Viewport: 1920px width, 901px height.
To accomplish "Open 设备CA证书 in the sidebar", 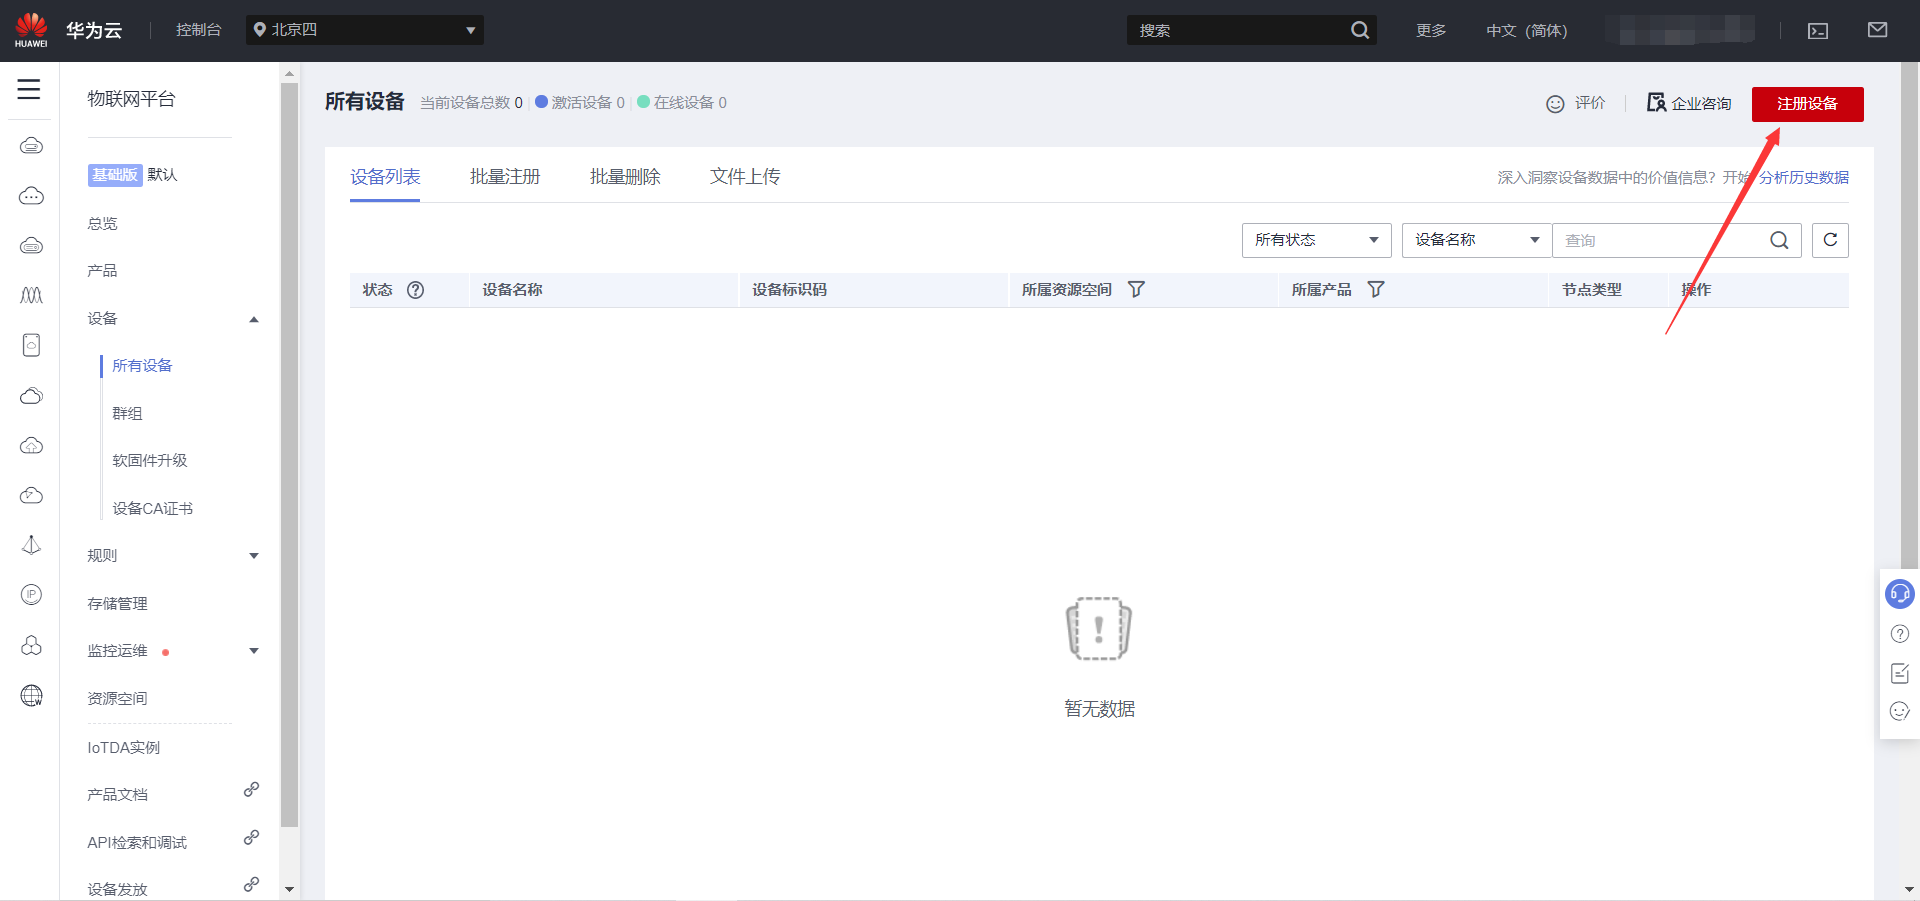I will 152,509.
